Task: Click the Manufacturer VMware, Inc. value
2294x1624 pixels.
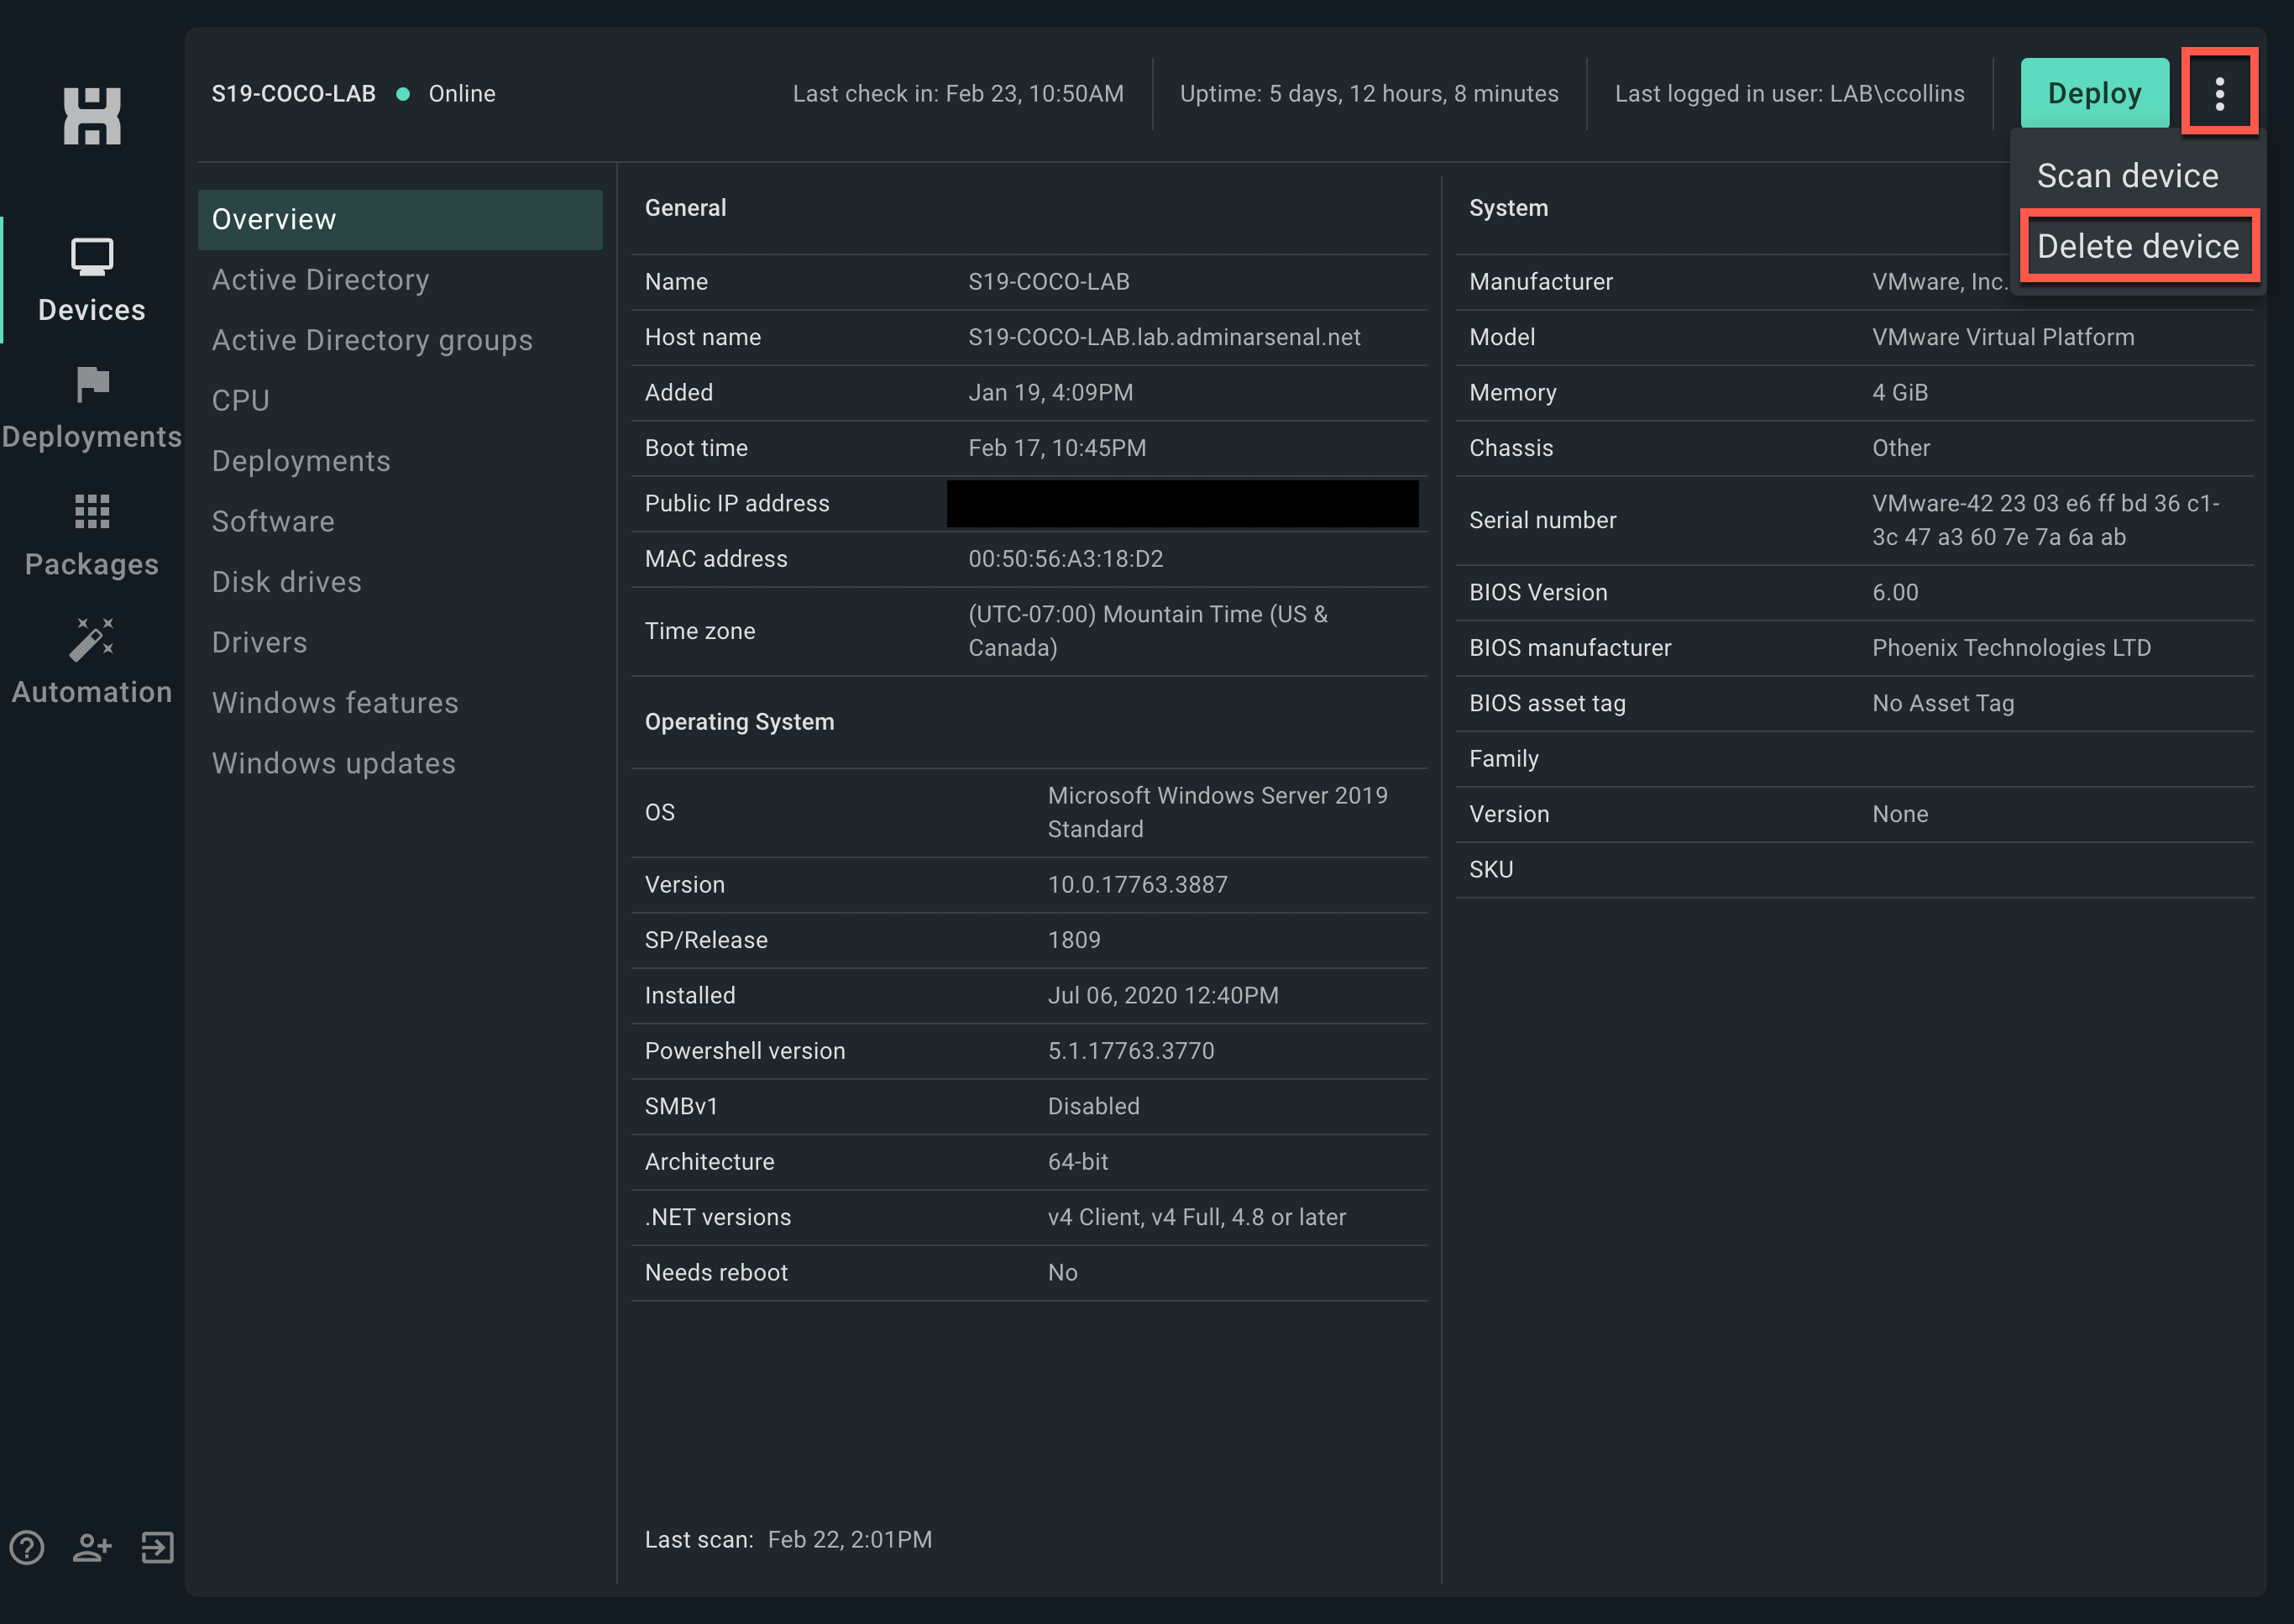Action: click(1938, 281)
